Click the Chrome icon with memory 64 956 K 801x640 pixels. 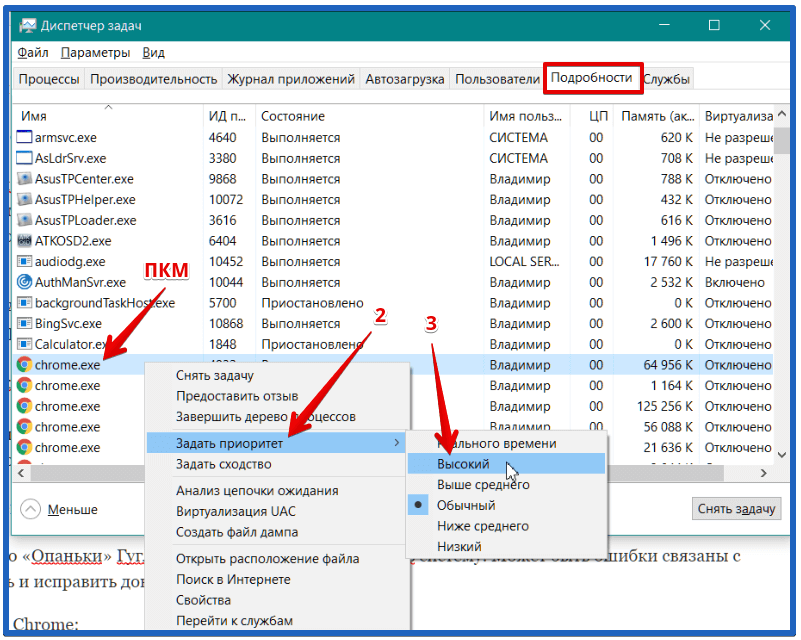point(24,365)
